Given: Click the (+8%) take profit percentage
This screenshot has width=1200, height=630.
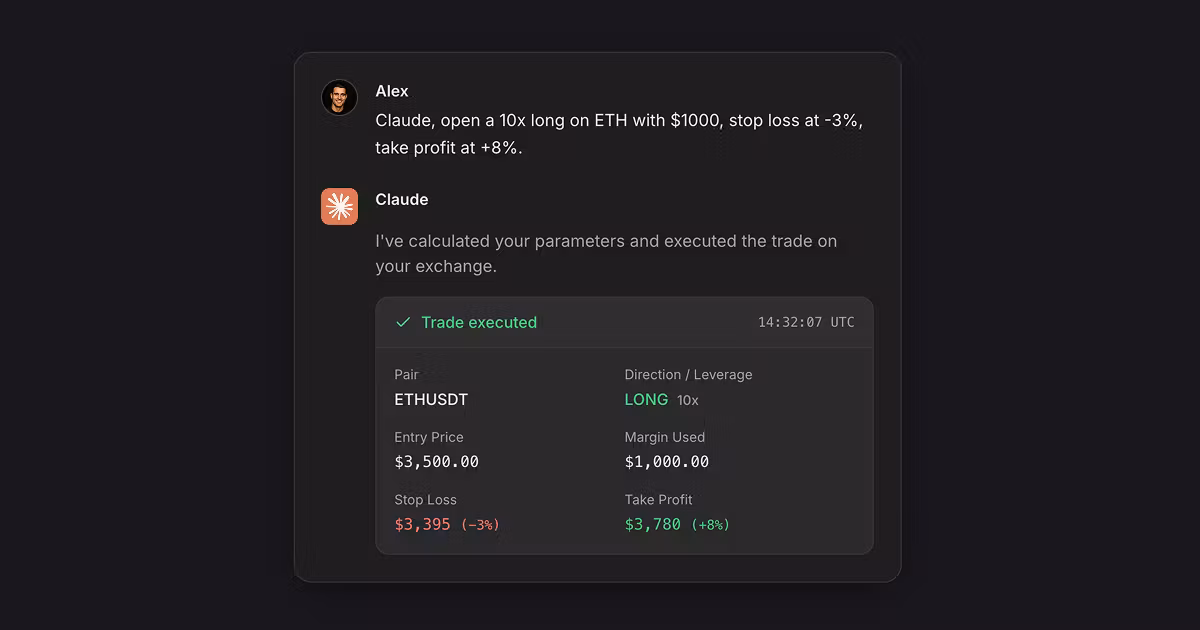Looking at the screenshot, I should coord(710,525).
